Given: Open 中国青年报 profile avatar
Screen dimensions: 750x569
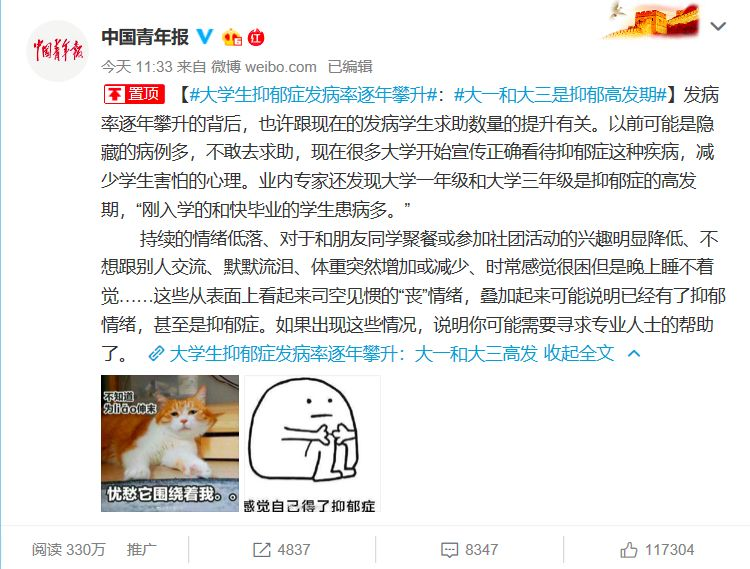Looking at the screenshot, I should click(x=57, y=51).
